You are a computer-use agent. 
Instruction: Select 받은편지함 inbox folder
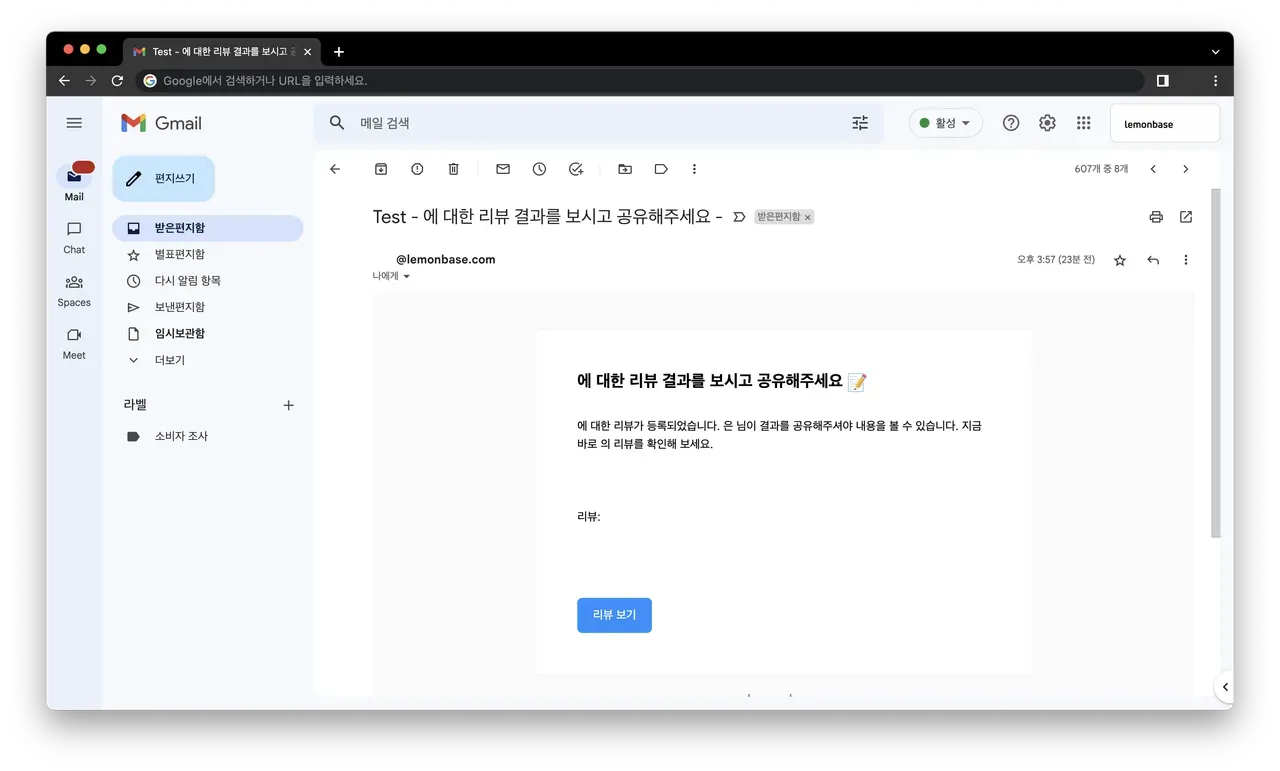[207, 228]
